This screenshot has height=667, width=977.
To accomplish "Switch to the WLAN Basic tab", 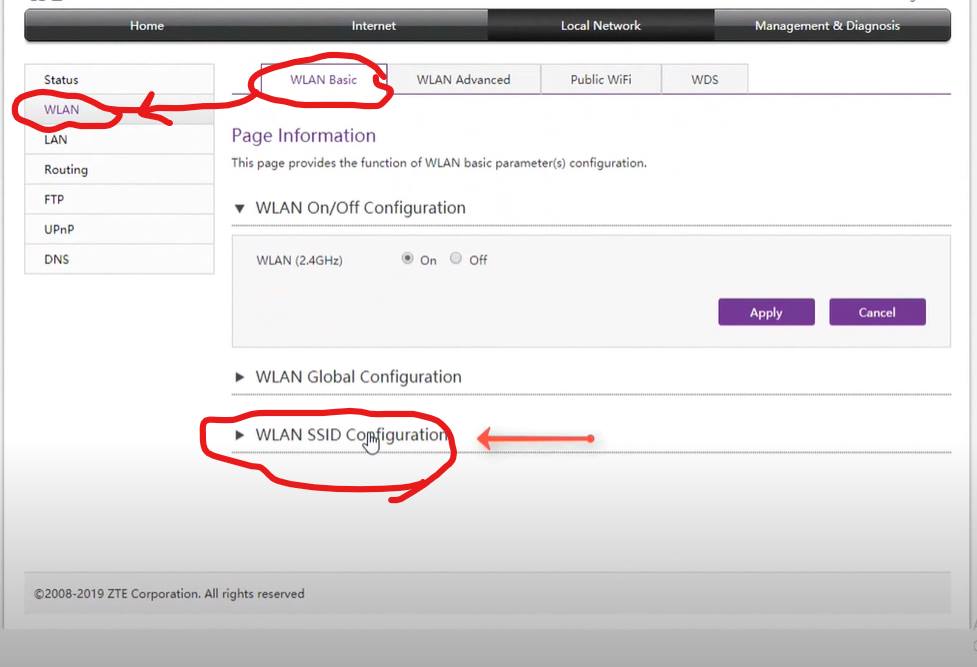I will click(323, 80).
